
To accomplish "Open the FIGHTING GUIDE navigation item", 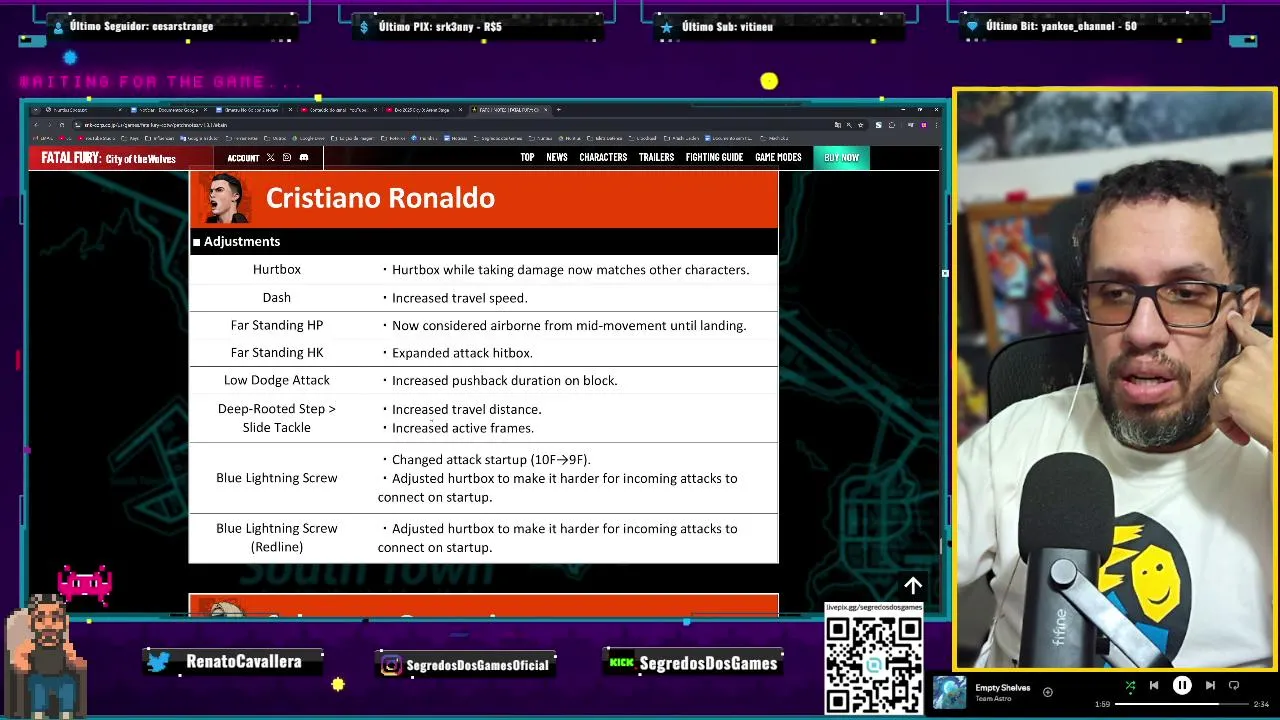I will coord(714,158).
